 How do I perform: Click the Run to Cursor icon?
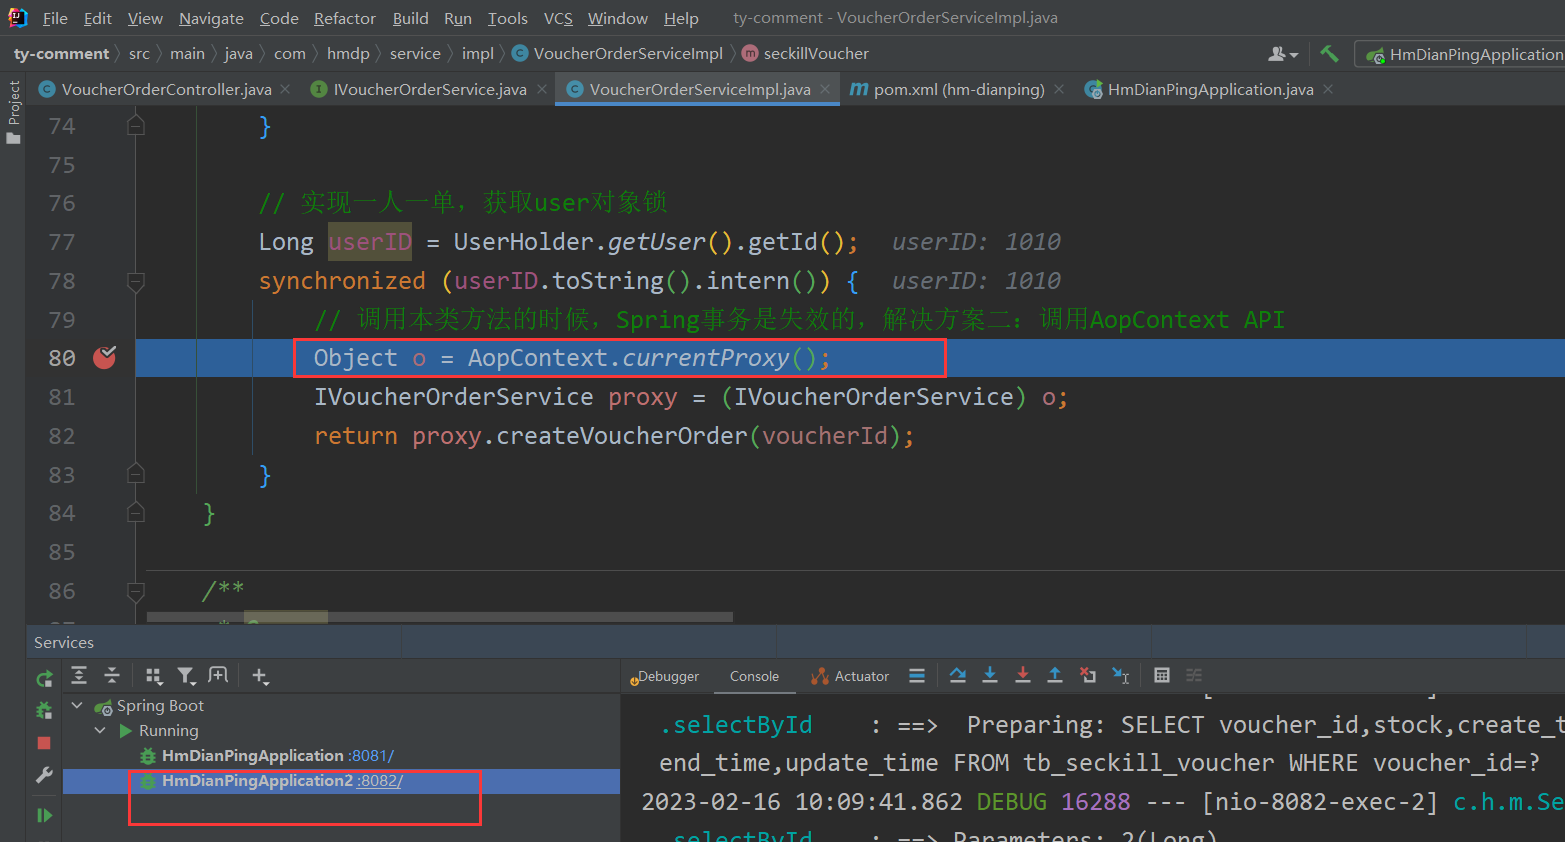click(1121, 676)
